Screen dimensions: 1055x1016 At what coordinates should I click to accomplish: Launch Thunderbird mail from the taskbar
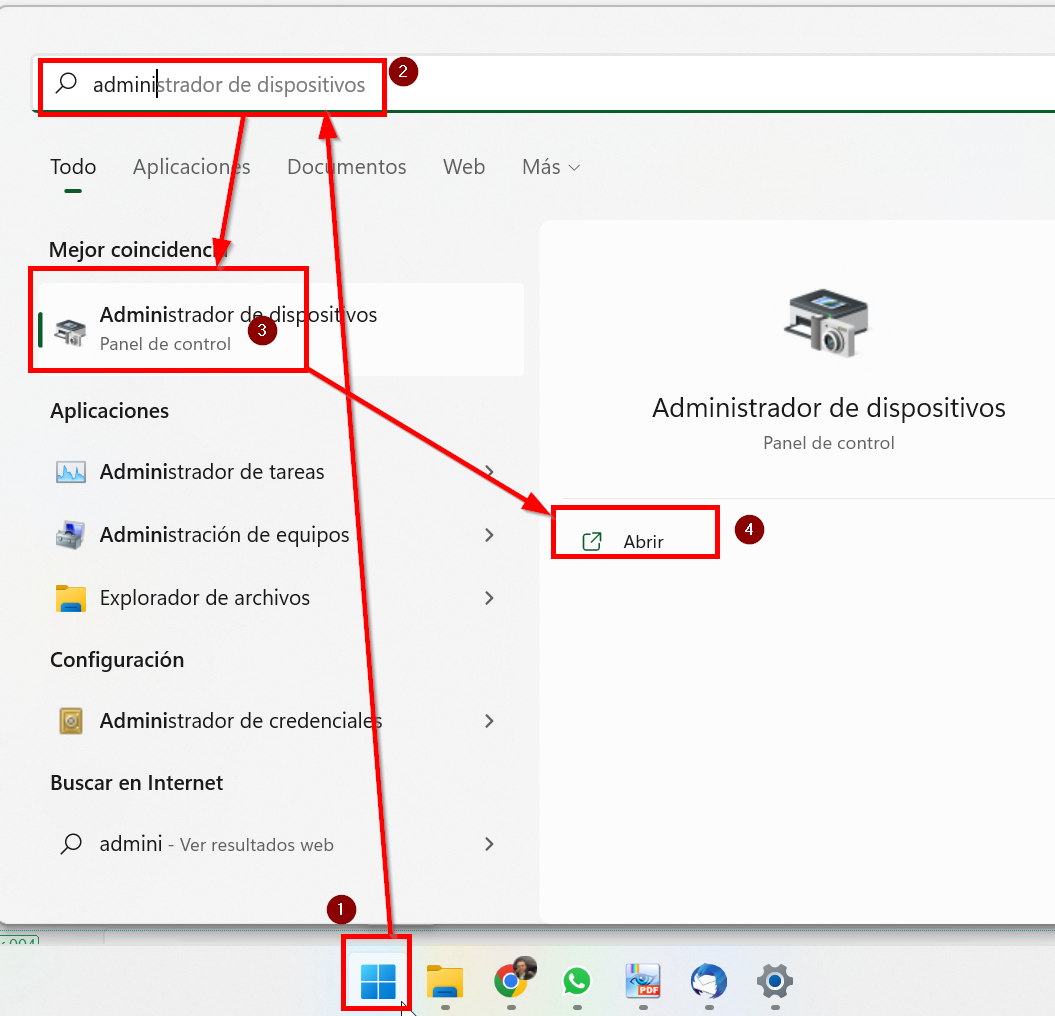(708, 981)
